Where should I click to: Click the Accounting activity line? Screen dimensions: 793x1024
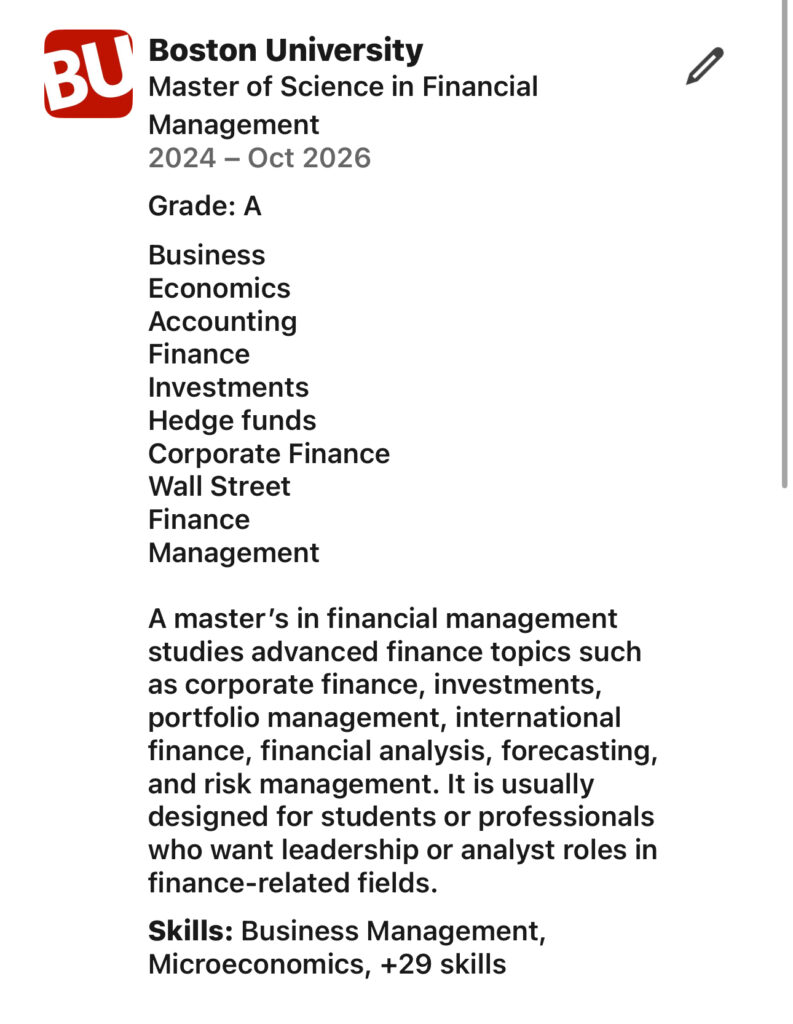coord(222,322)
